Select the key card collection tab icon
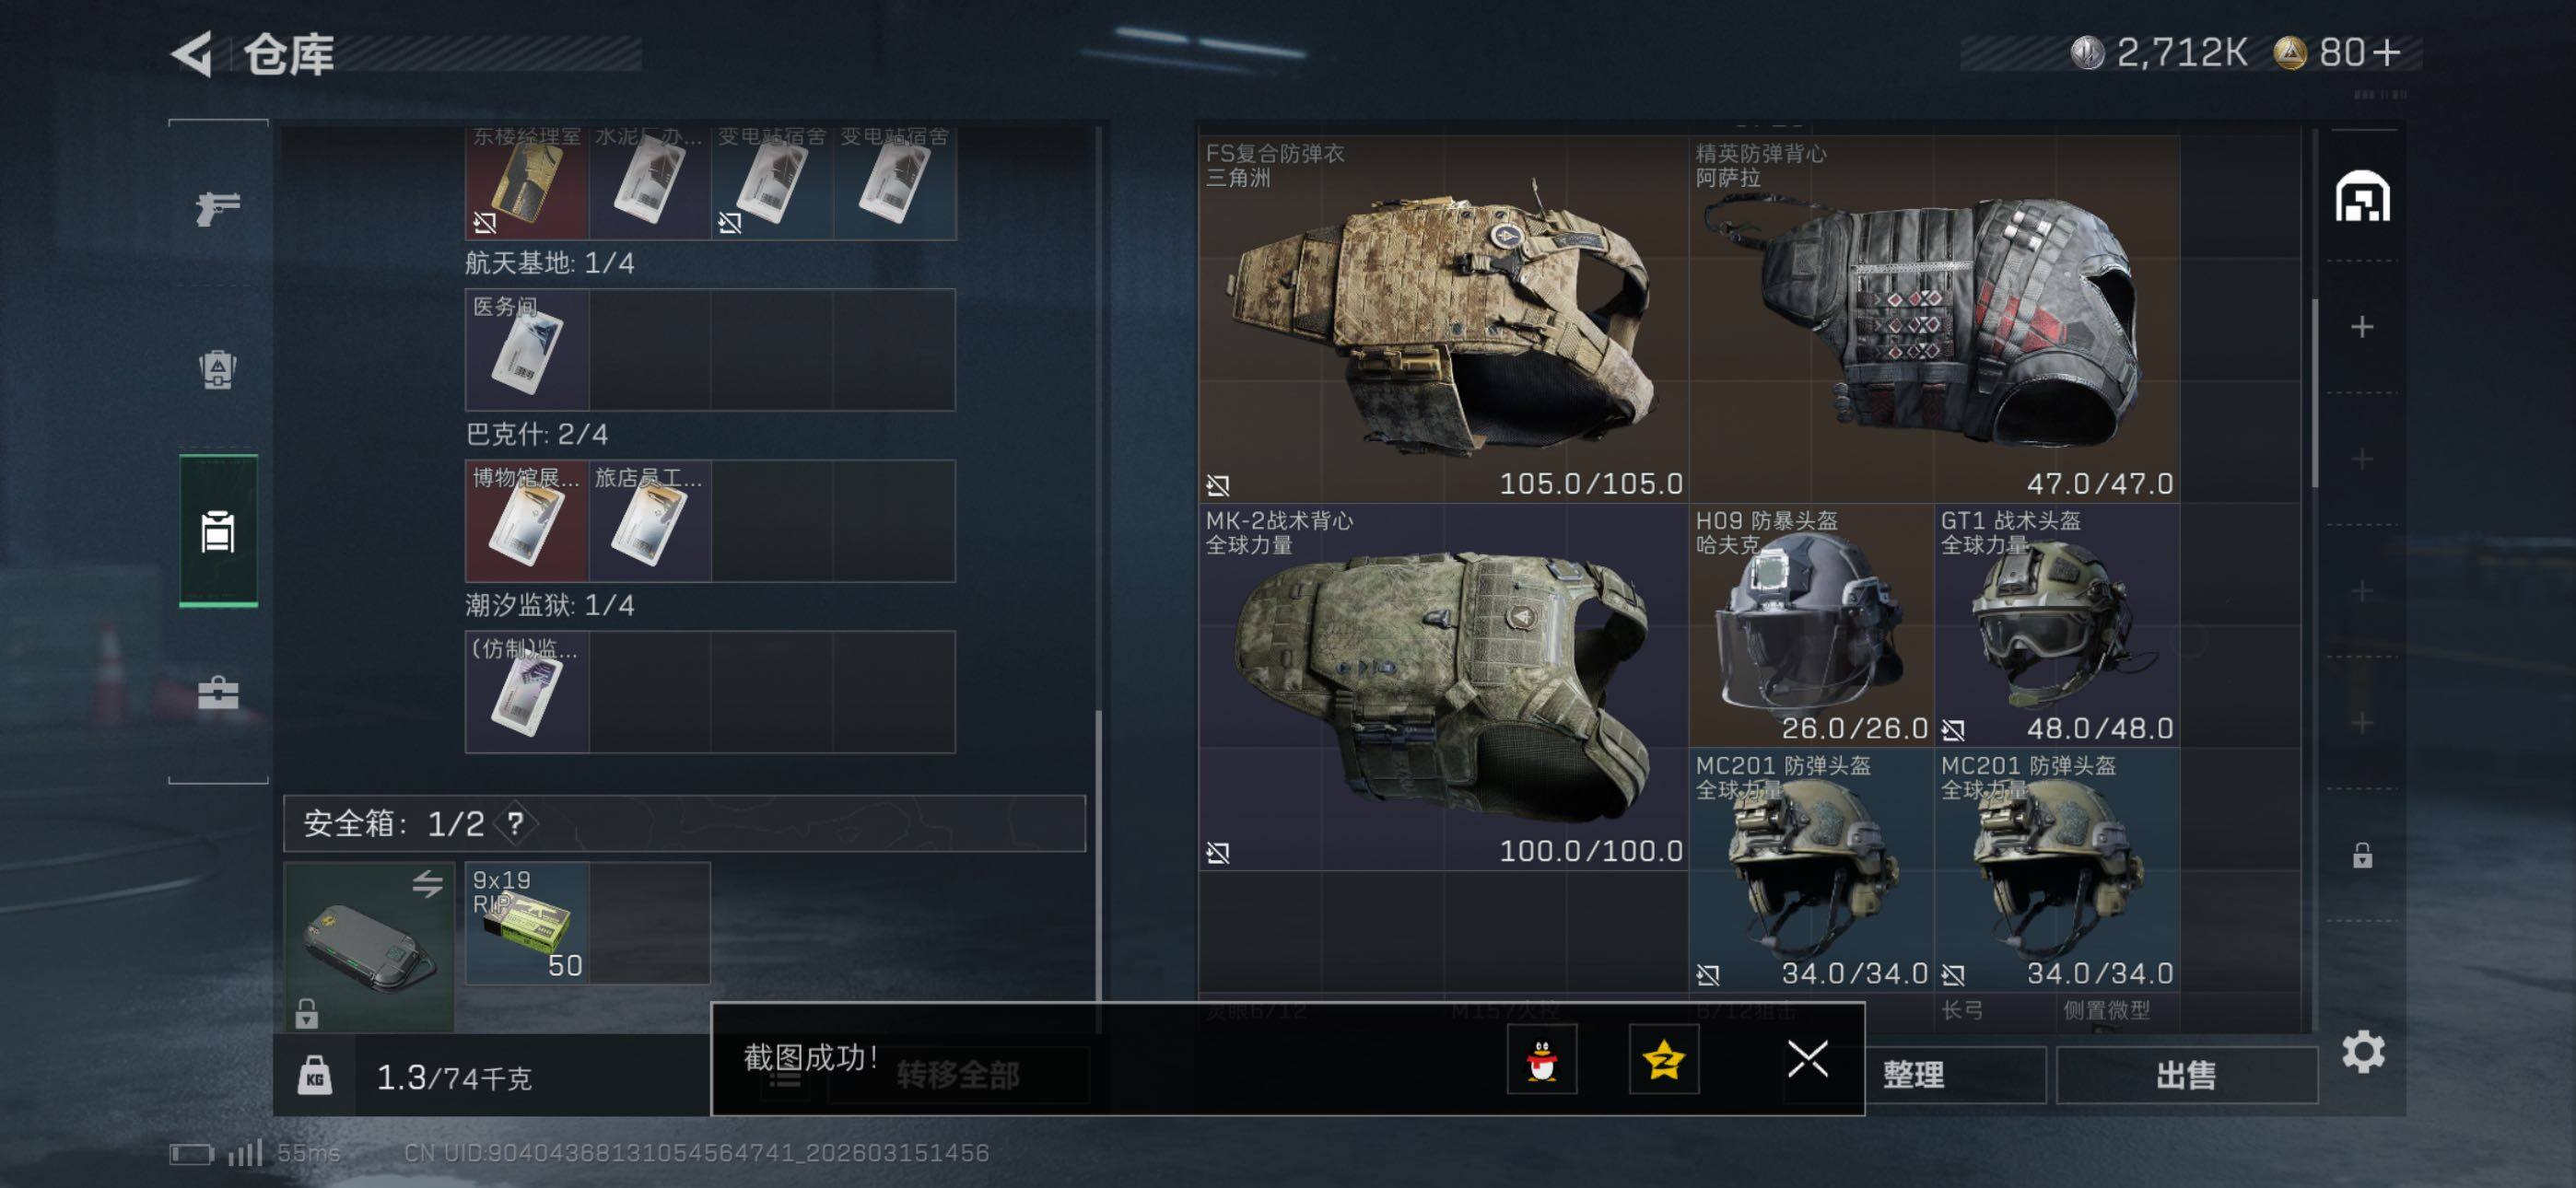 point(218,531)
